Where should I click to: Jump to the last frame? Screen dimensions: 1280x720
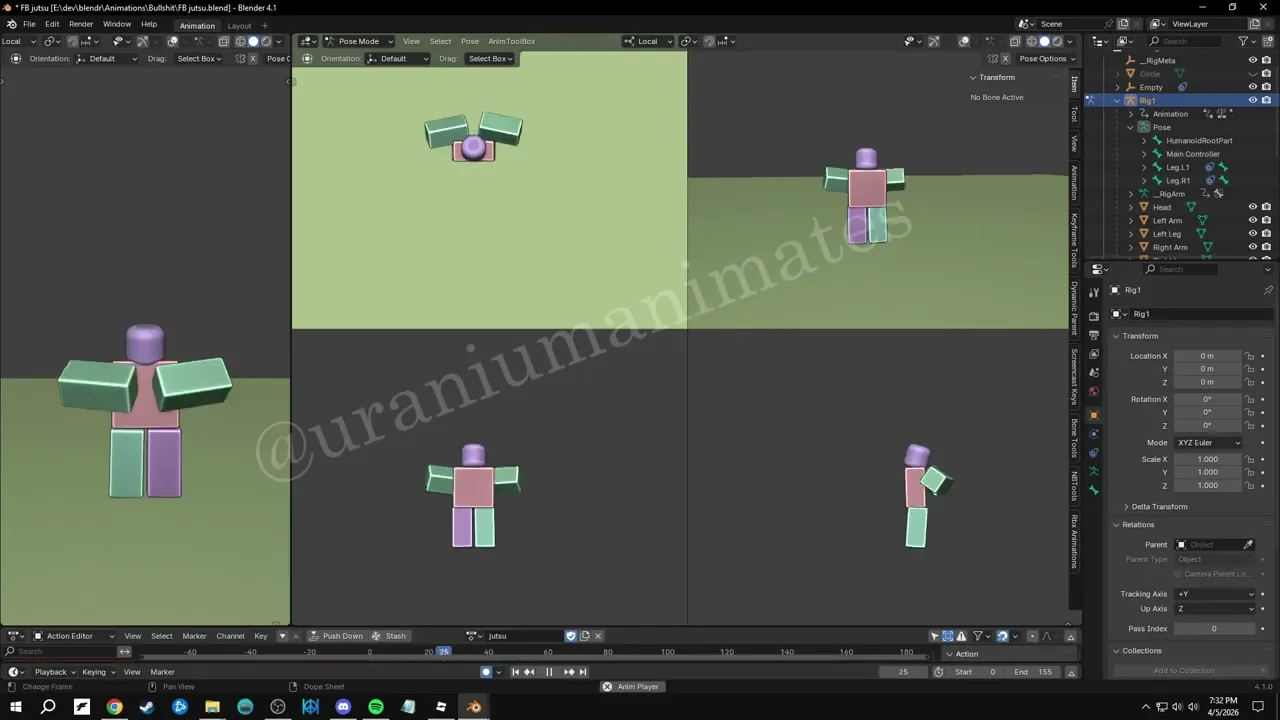[x=583, y=672]
